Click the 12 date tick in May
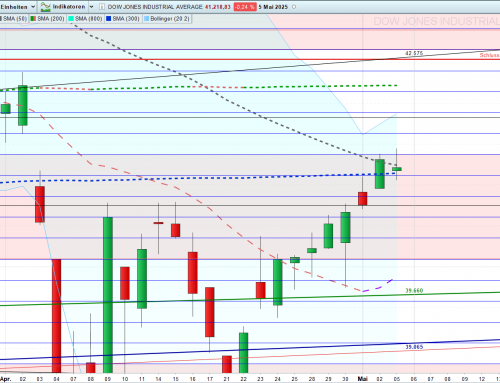Image resolution: width=500 pixels, height=383 pixels. coord(482,379)
